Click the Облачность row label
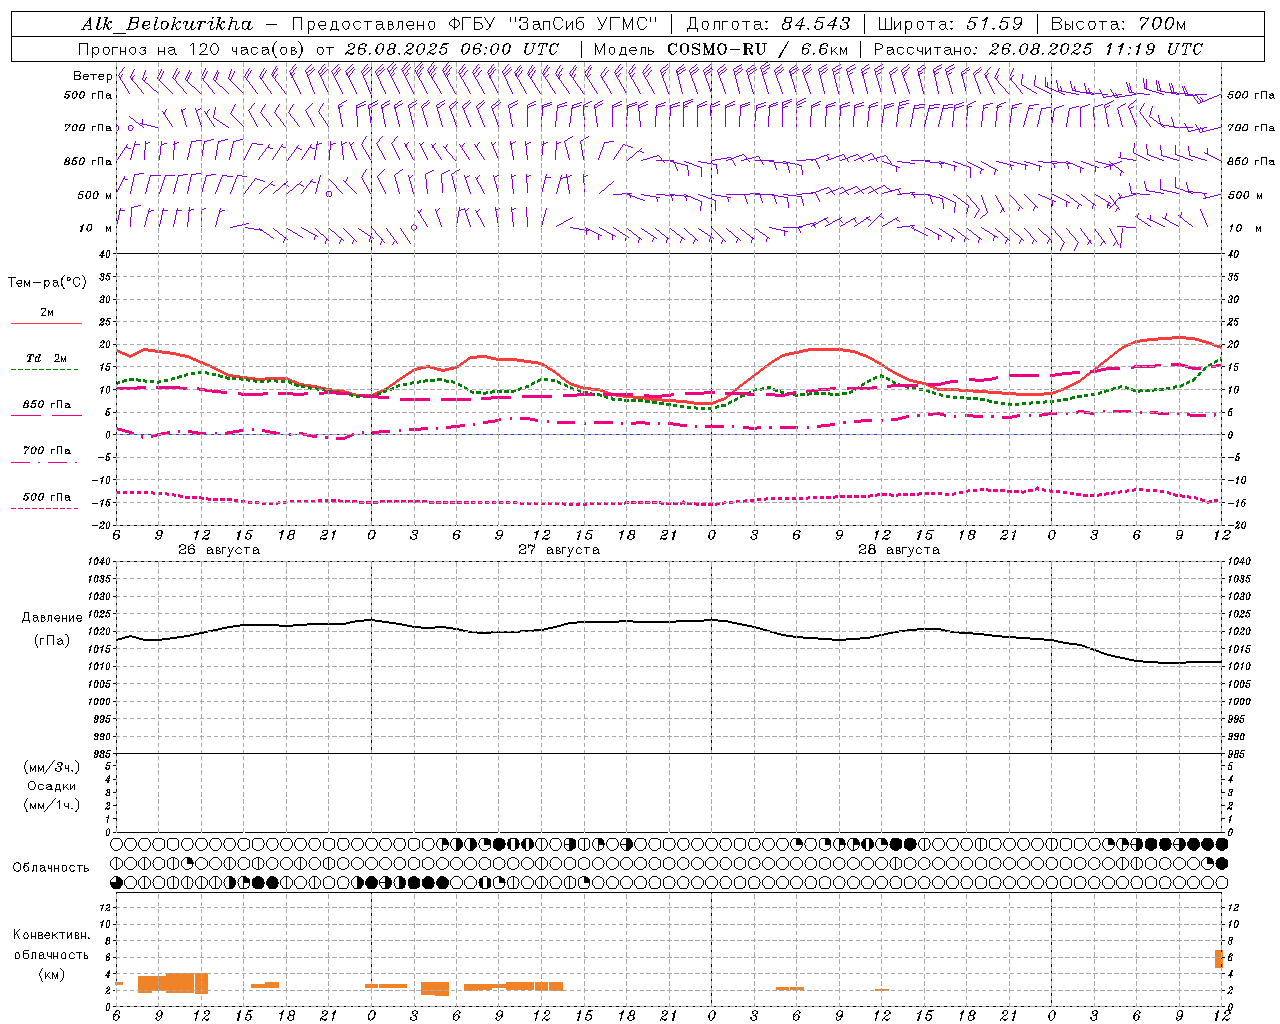The height and width of the screenshot is (1024, 1280). 51,868
